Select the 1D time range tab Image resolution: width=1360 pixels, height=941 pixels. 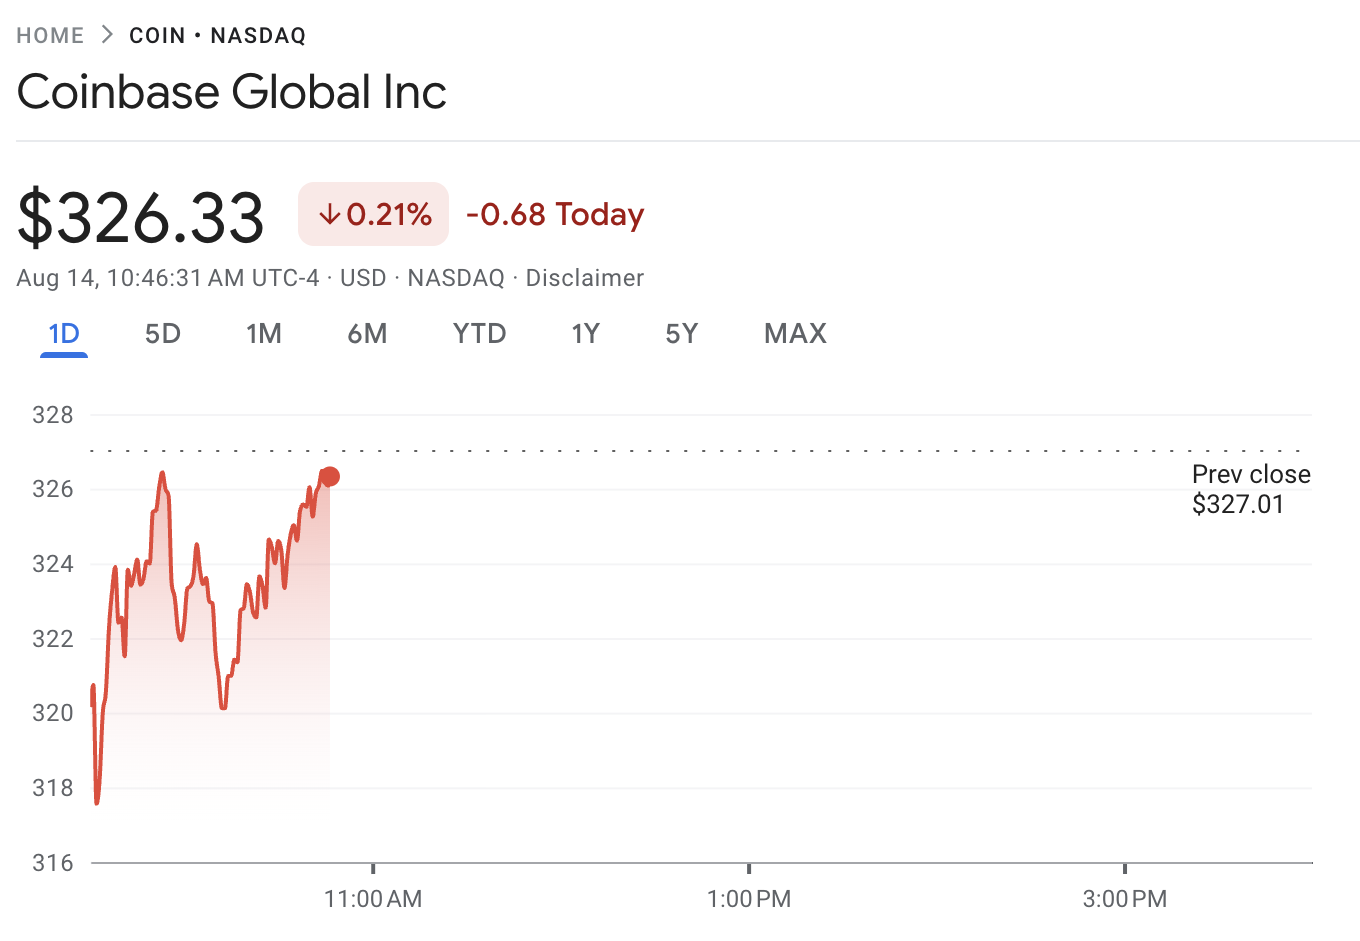(x=64, y=334)
